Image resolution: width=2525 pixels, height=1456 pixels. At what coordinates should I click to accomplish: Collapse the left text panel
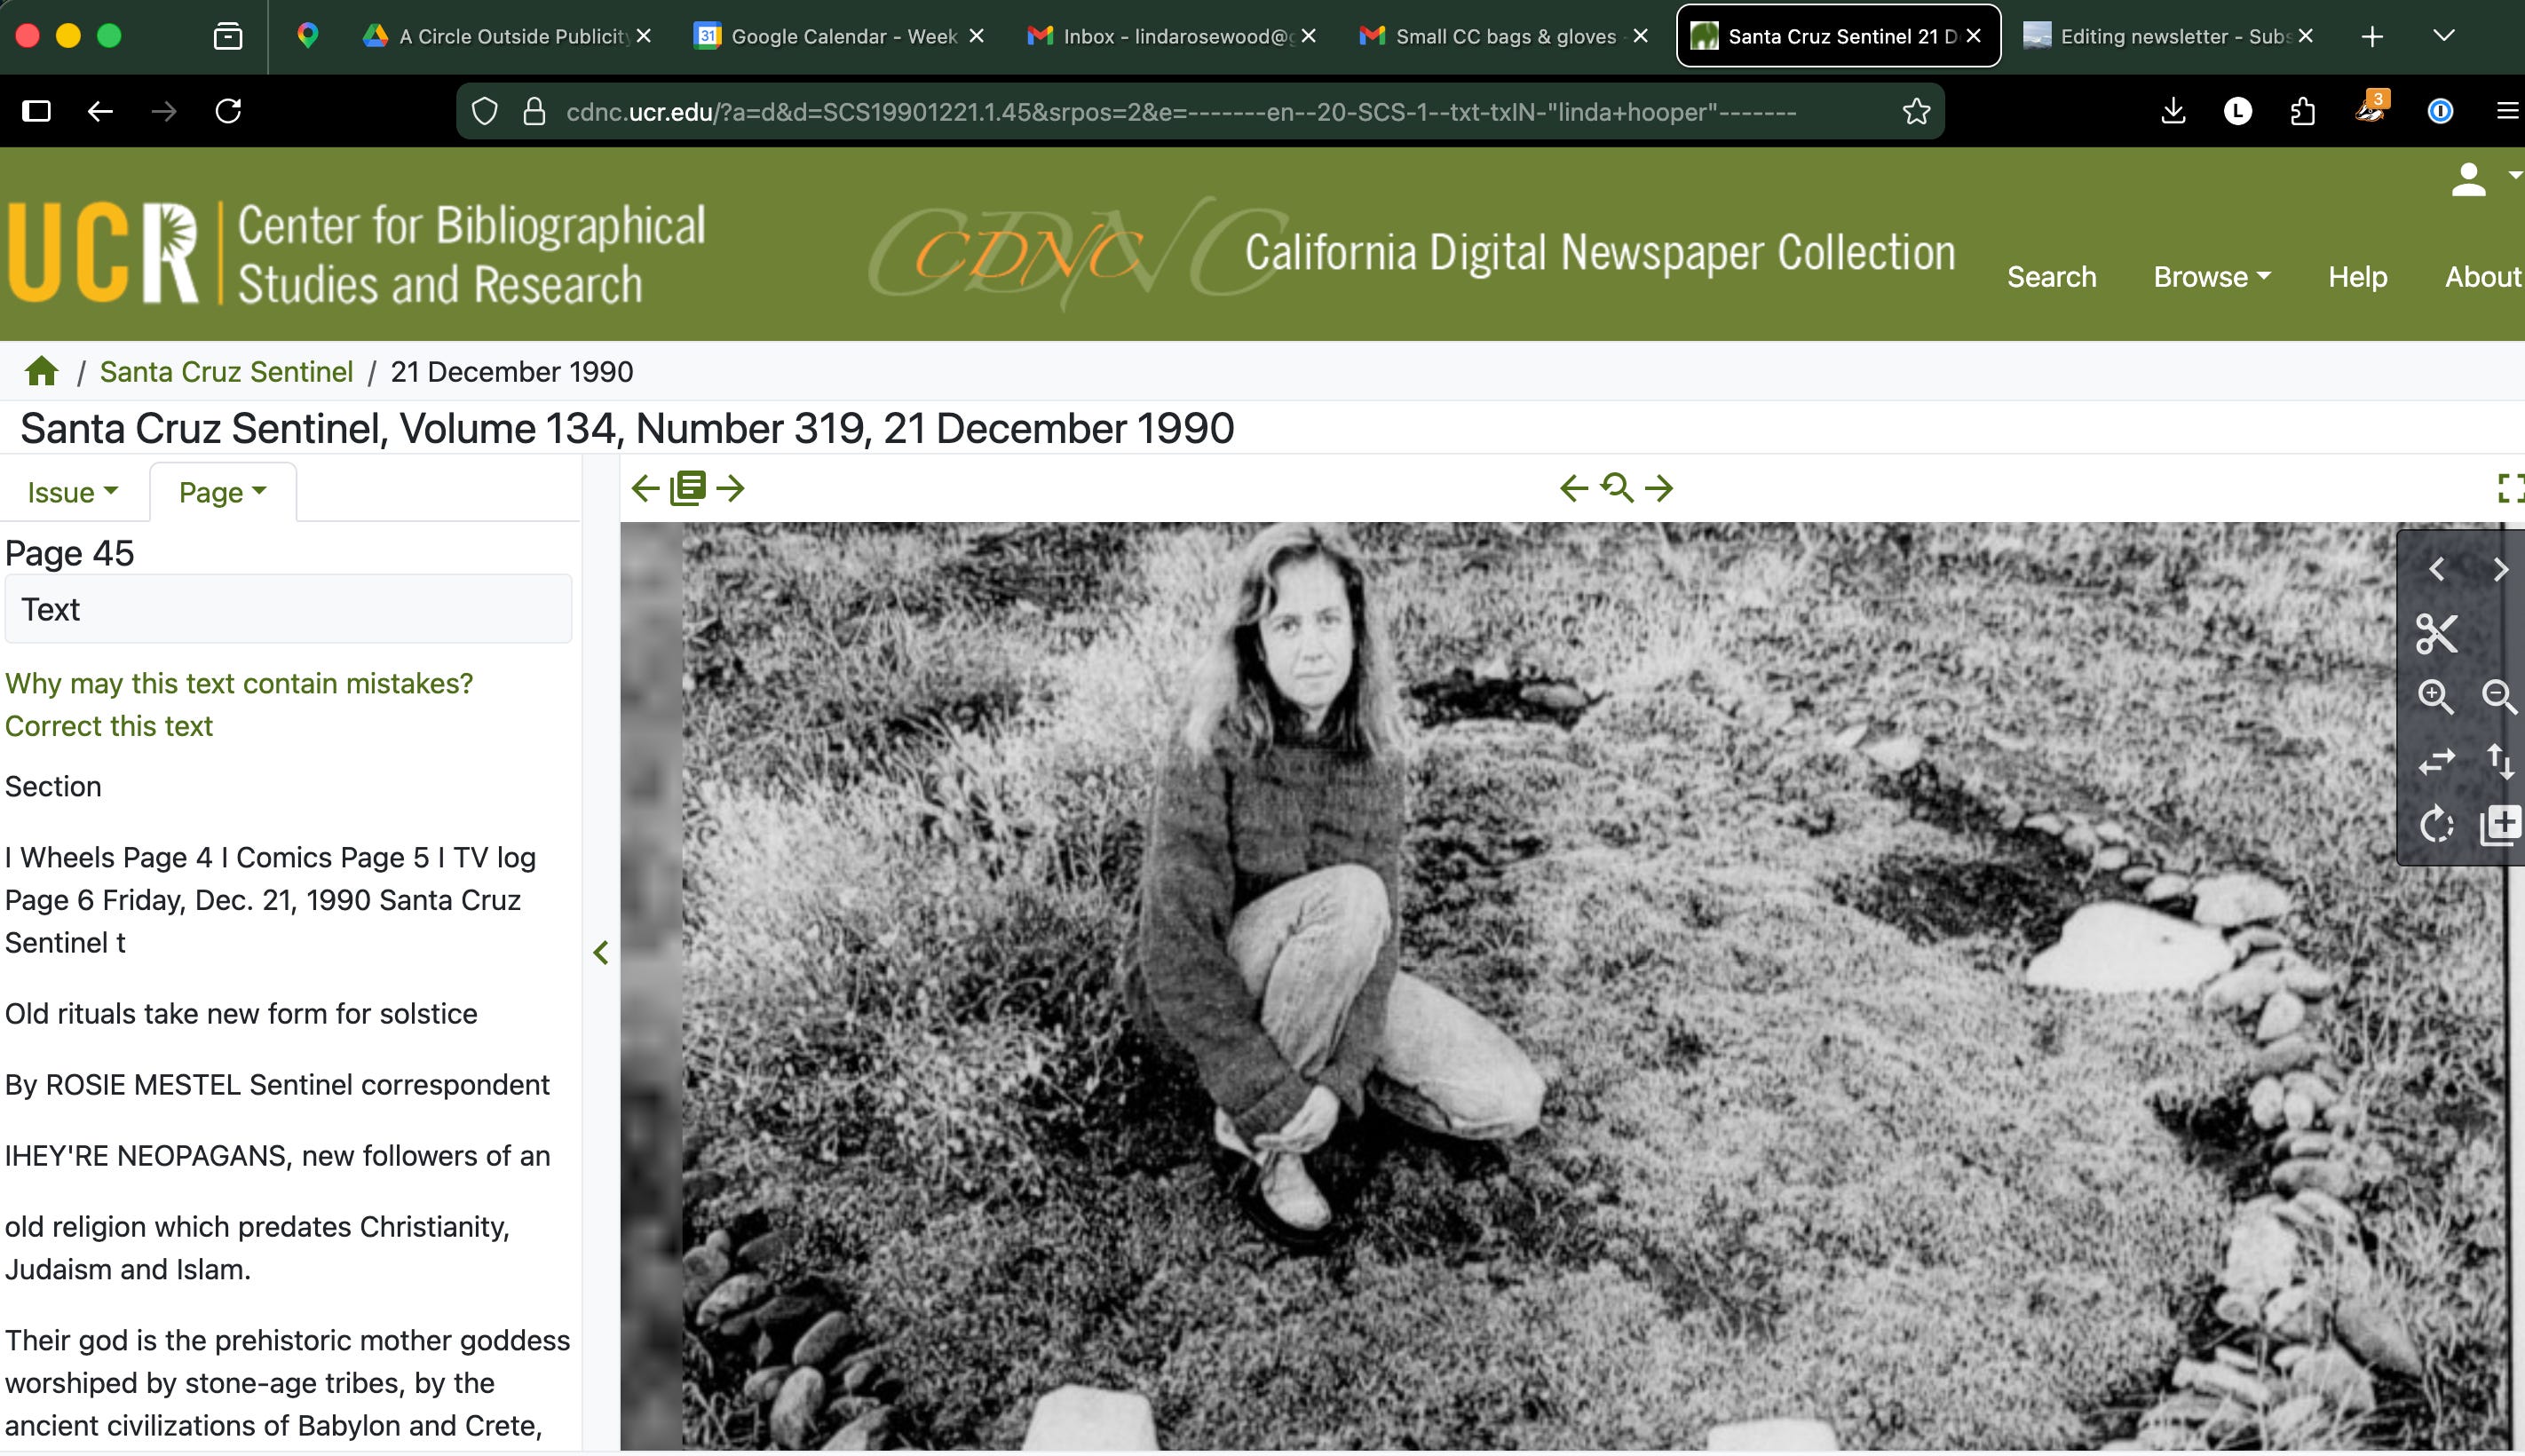click(601, 952)
